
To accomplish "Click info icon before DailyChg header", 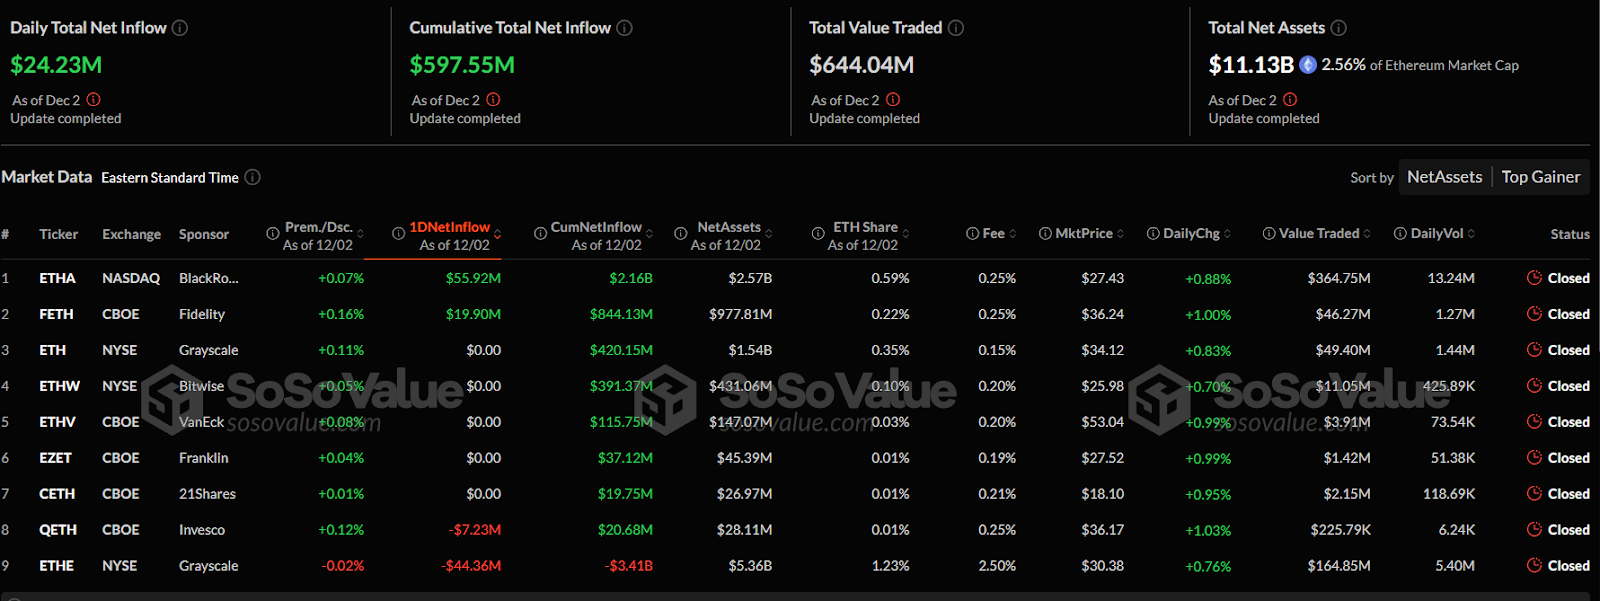I will 1153,233.
